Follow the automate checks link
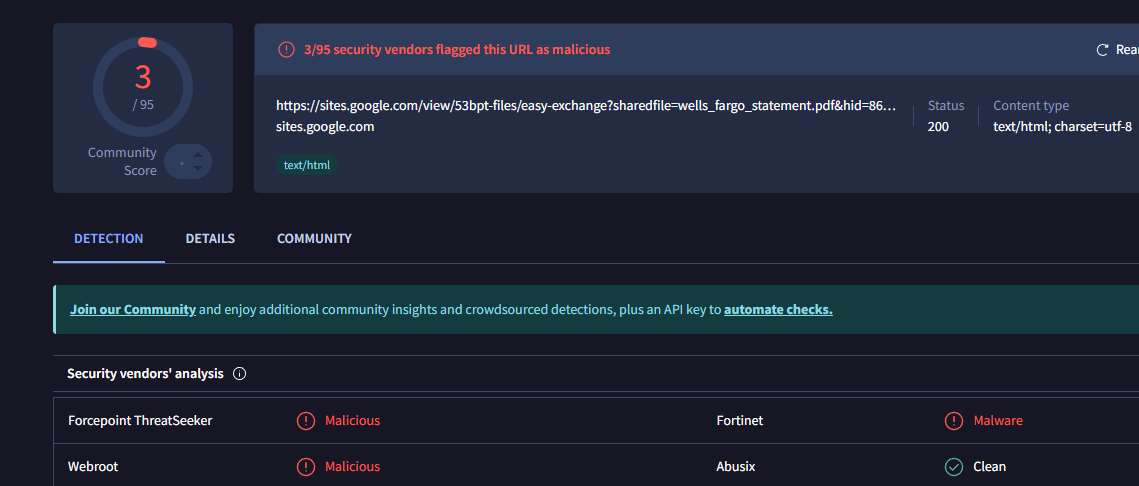Screen dimensions: 1139x486 point(778,309)
